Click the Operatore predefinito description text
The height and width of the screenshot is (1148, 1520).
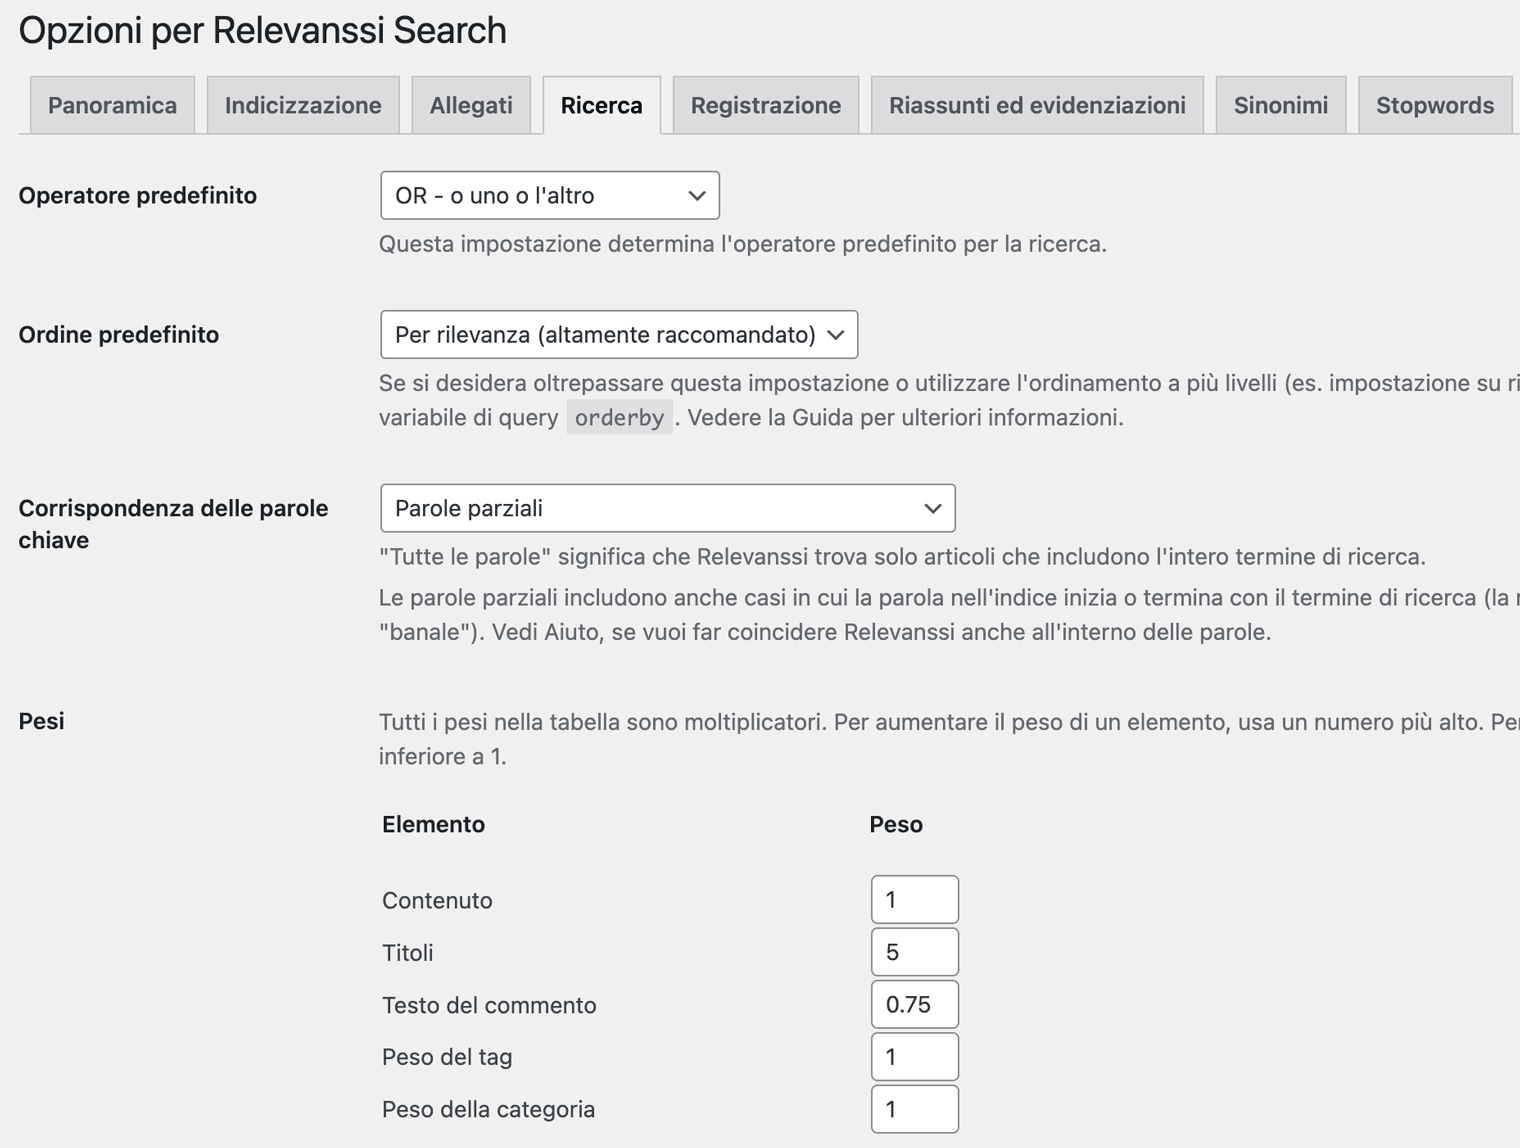pyautogui.click(x=743, y=244)
